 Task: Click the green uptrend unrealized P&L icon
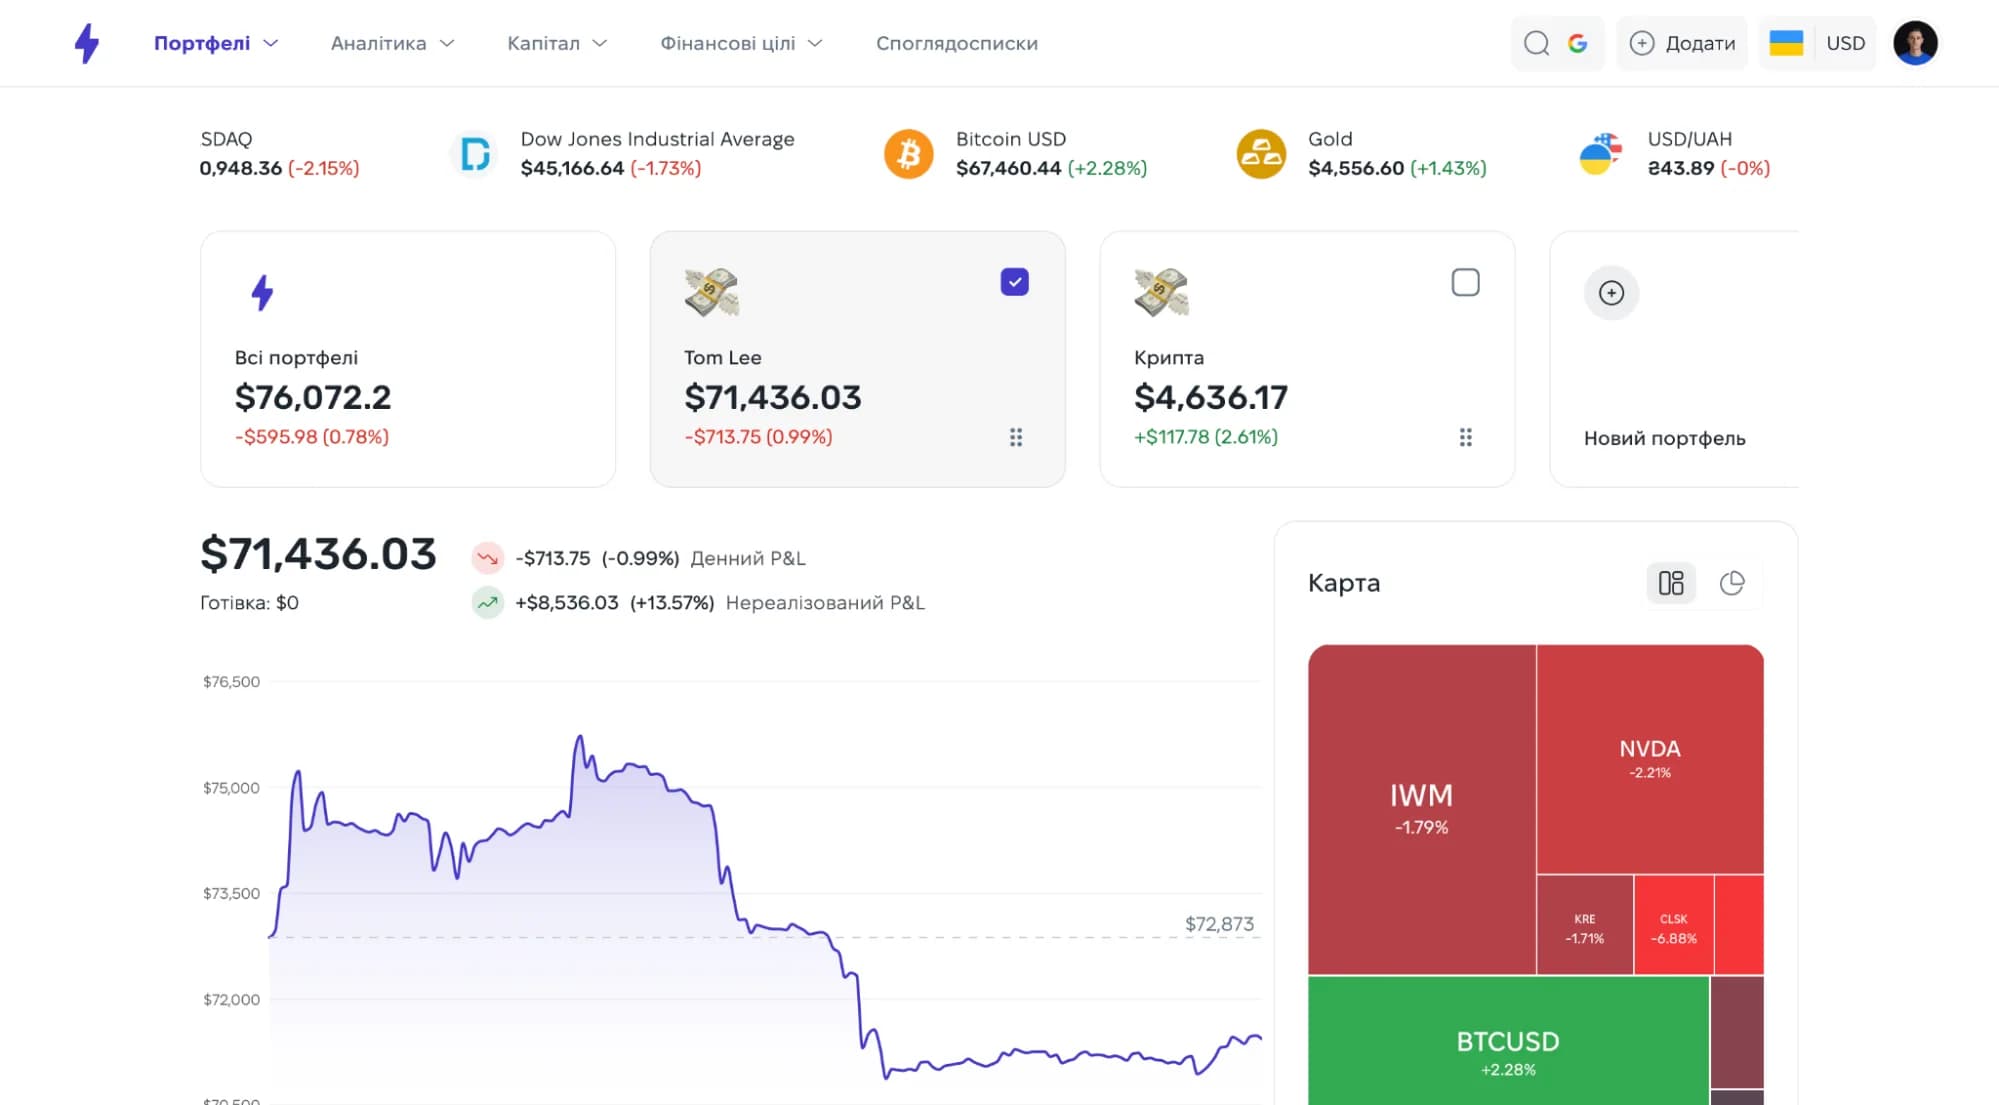[x=487, y=603]
